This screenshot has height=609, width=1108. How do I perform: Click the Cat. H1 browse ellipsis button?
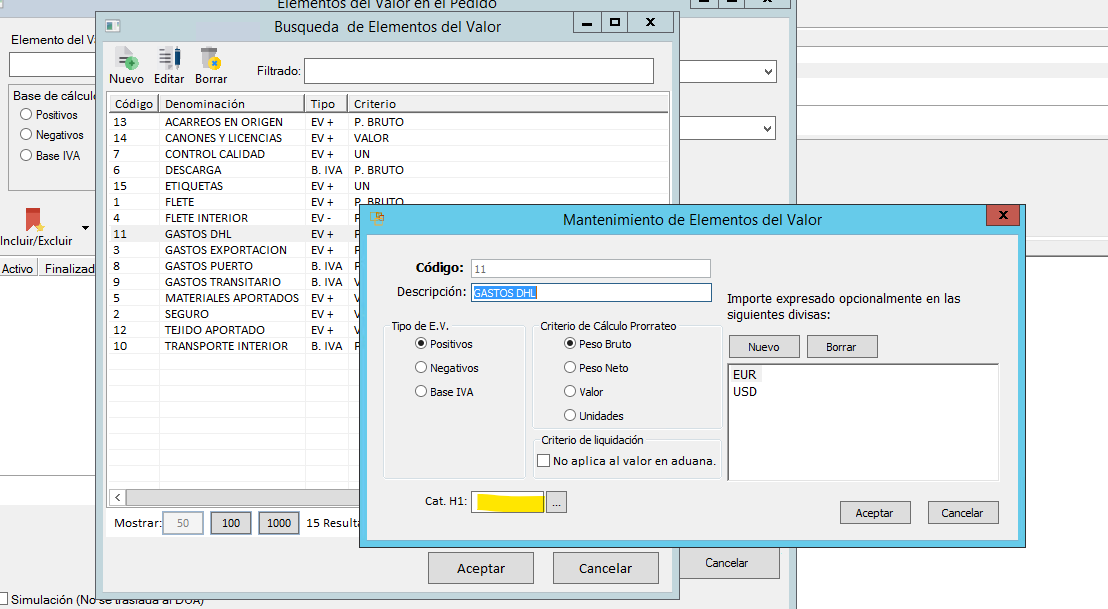[x=557, y=503]
